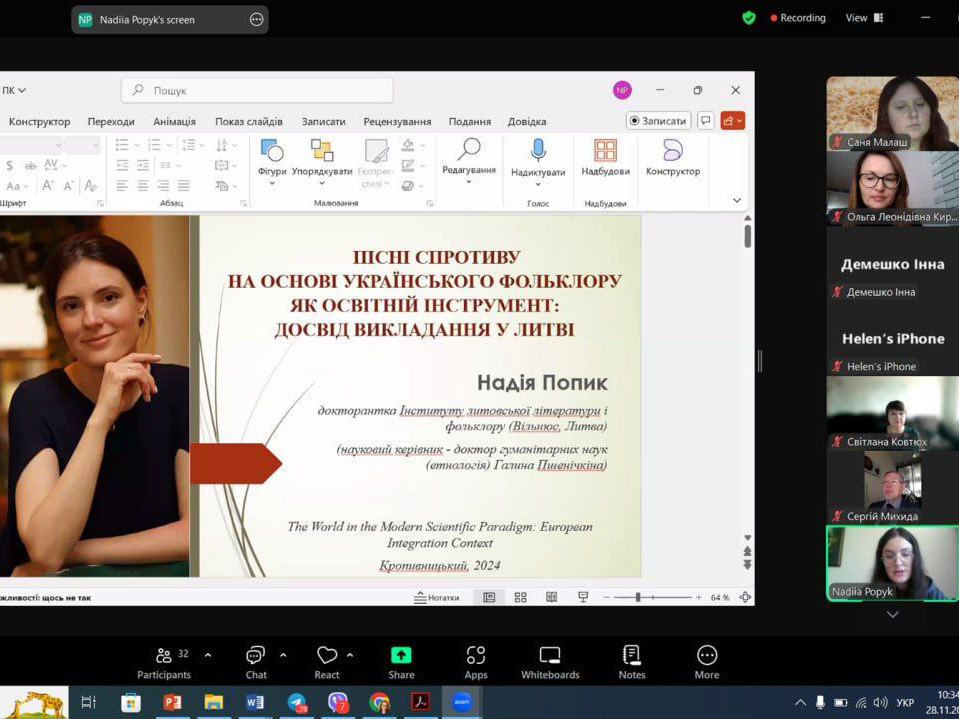The image size is (959, 719).
Task: Switch to slide sorter view
Action: 520,597
